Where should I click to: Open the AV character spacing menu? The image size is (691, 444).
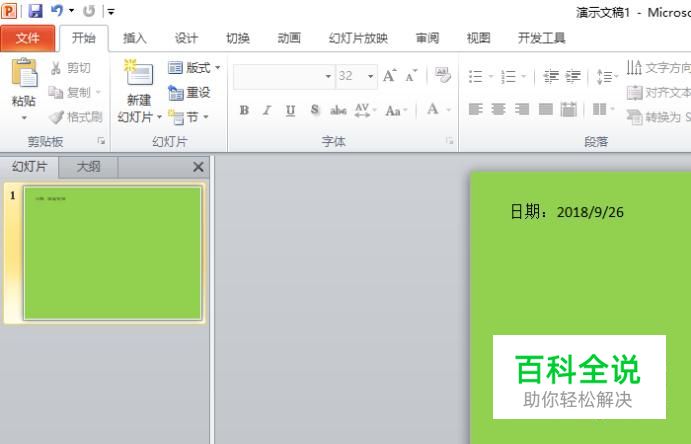[x=365, y=110]
